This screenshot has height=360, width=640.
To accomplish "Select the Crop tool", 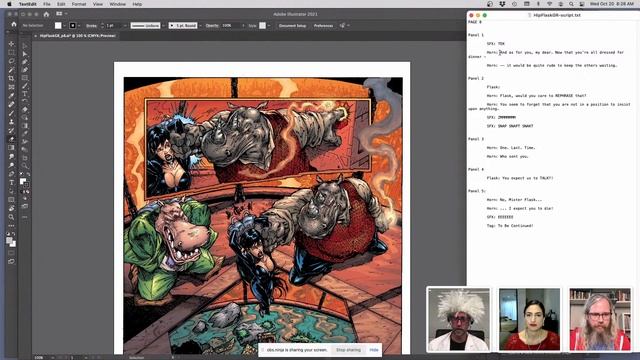I will pos(11,78).
